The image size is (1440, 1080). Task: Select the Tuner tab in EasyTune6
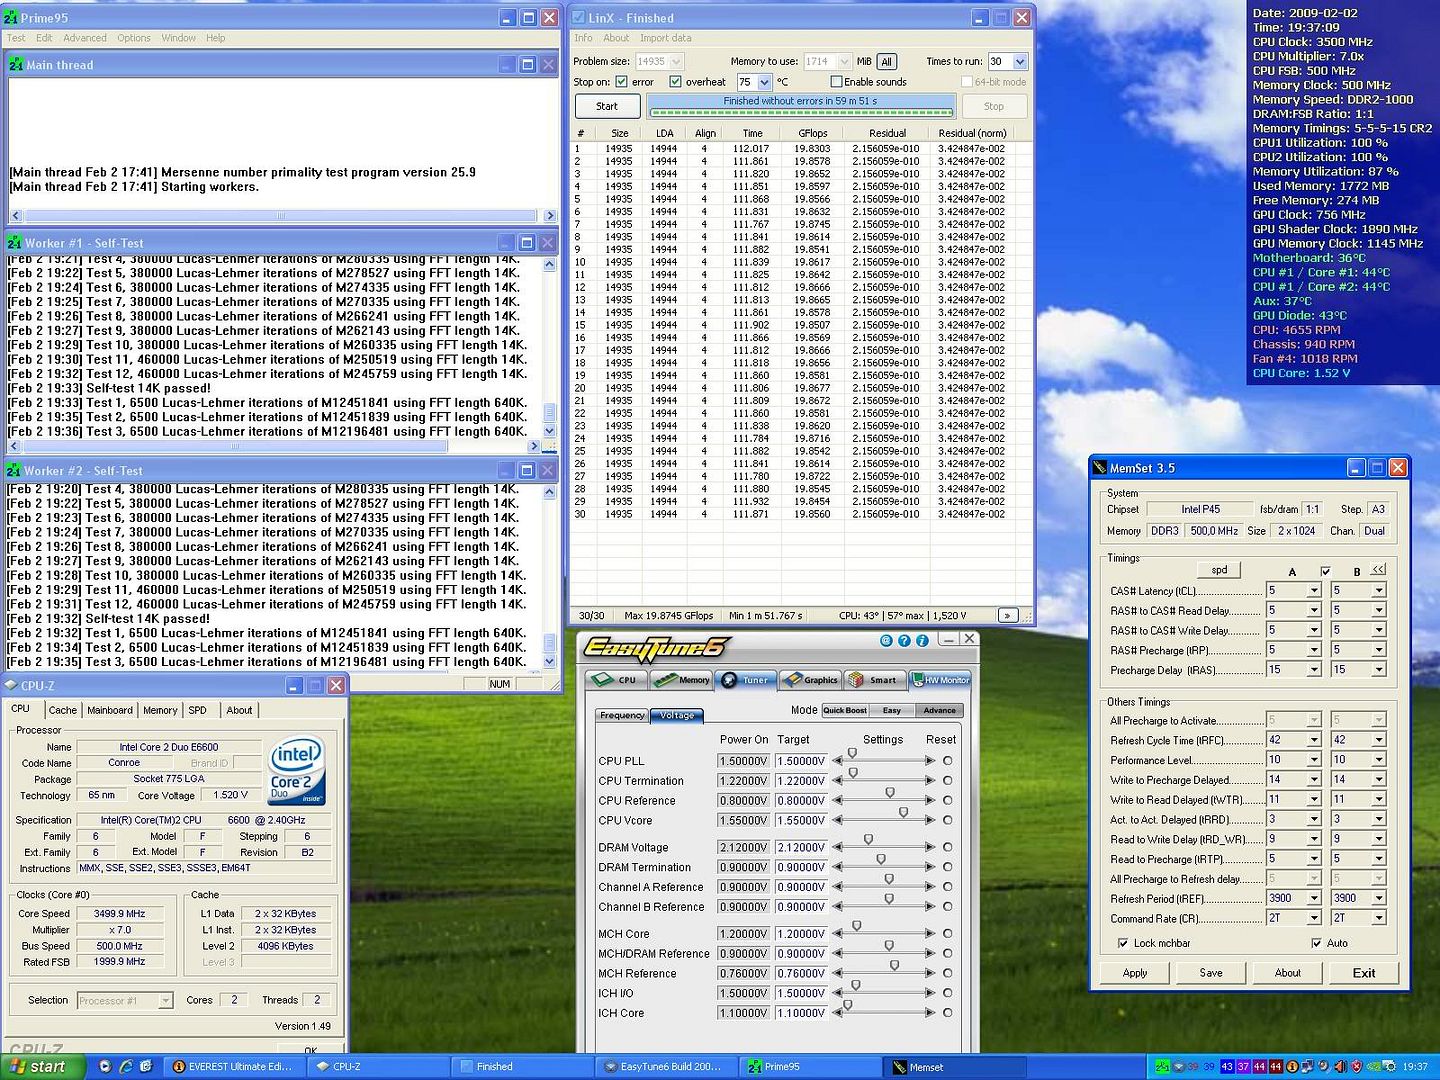coord(745,680)
